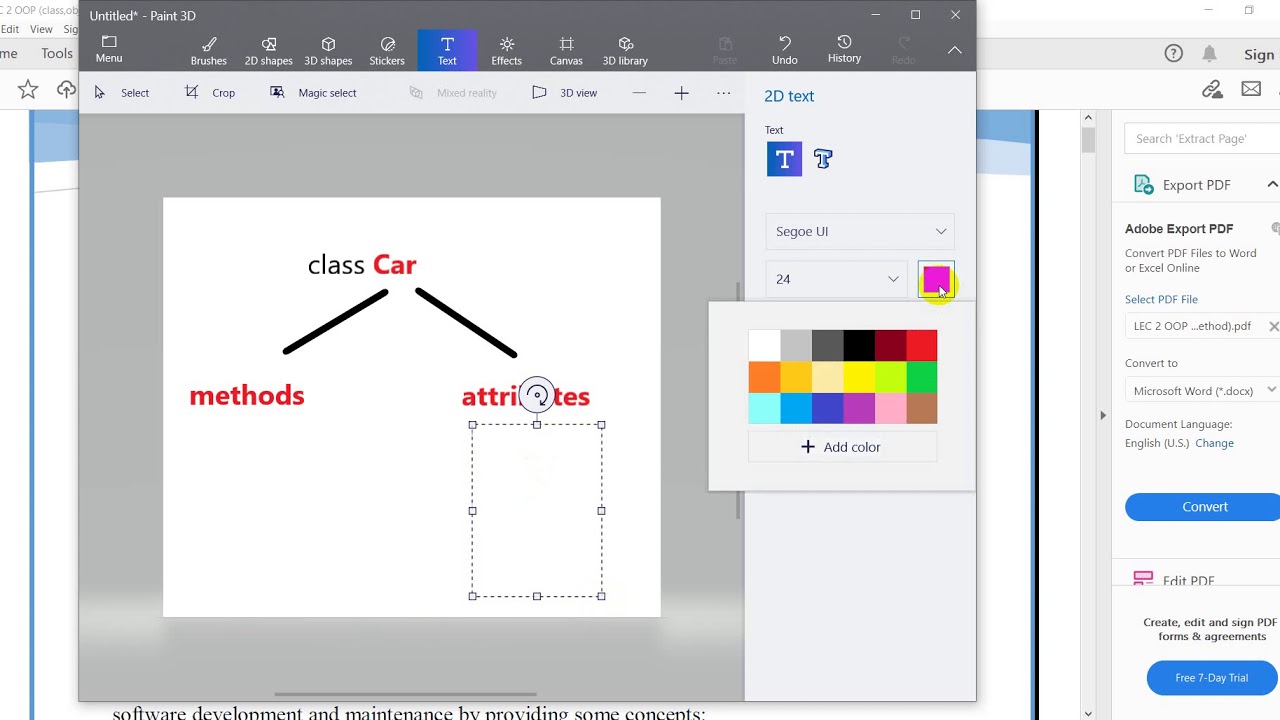Open the Acrobat View menu
This screenshot has width=1280, height=720.
(41, 29)
